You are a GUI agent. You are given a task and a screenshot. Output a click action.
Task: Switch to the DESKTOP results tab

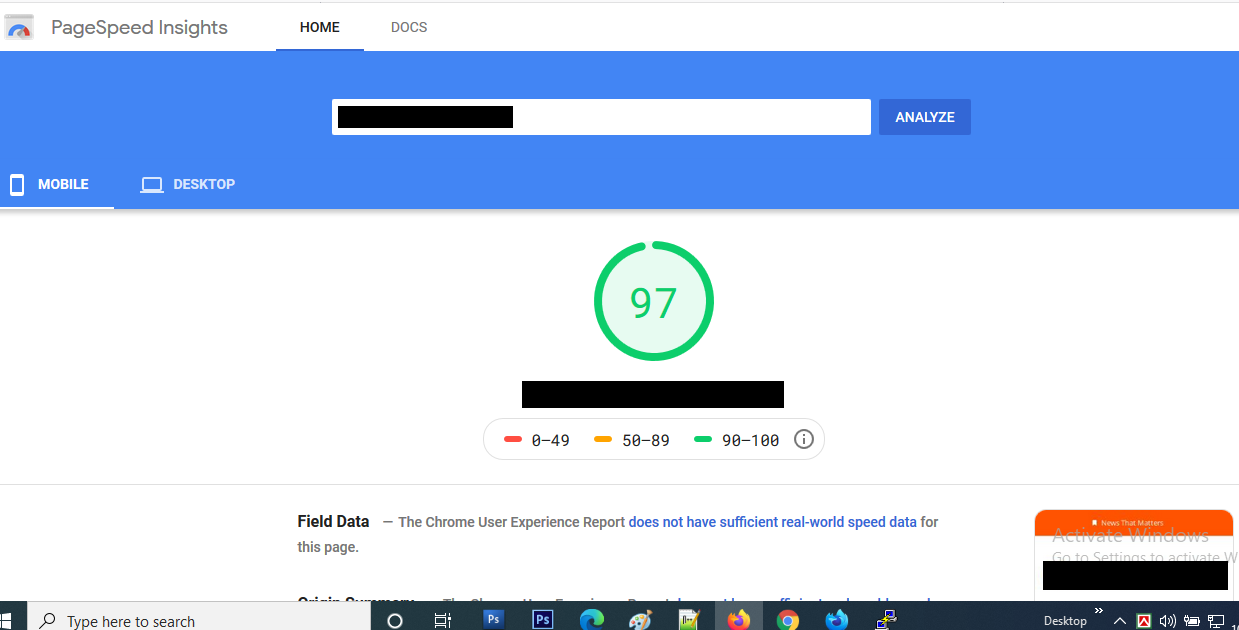188,185
